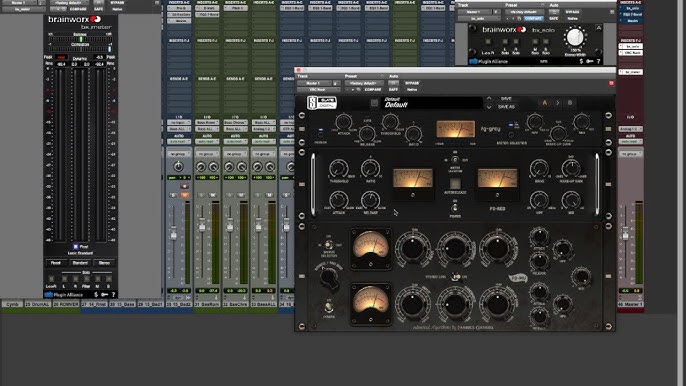Image resolution: width=686 pixels, height=386 pixels.
Task: Click the FG-Grey VU meter
Action: click(455, 130)
